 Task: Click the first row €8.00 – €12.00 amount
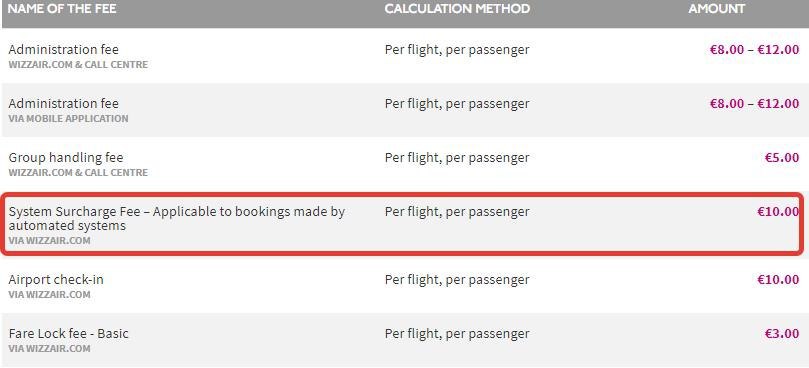pyautogui.click(x=754, y=50)
